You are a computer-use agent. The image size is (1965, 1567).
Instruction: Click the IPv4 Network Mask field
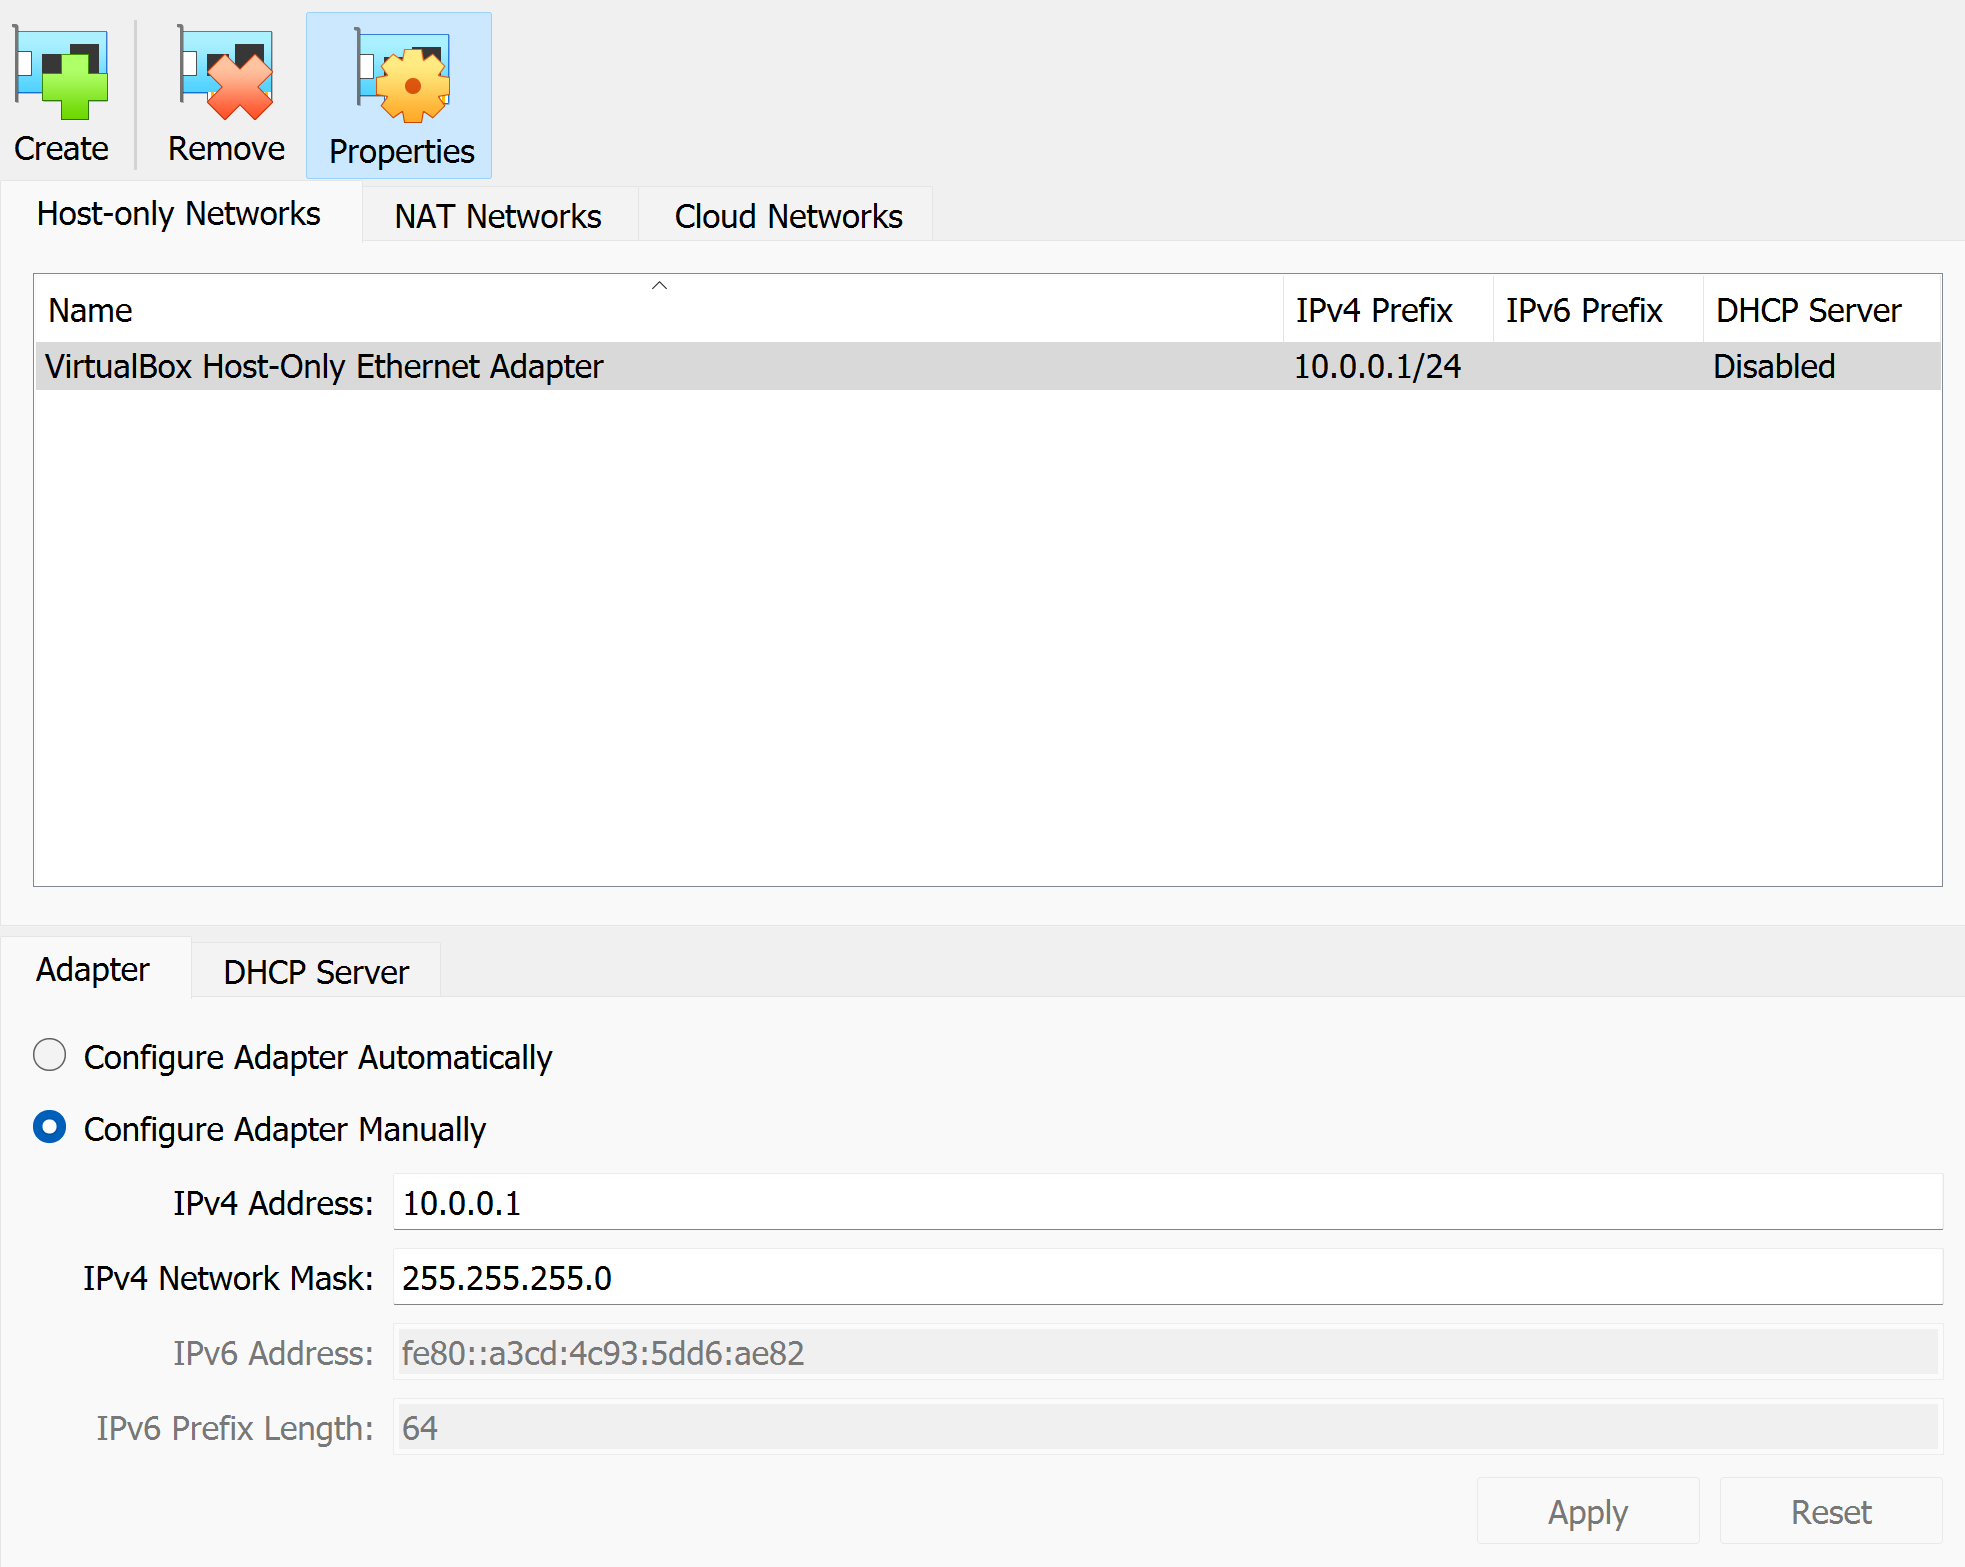click(x=1165, y=1278)
